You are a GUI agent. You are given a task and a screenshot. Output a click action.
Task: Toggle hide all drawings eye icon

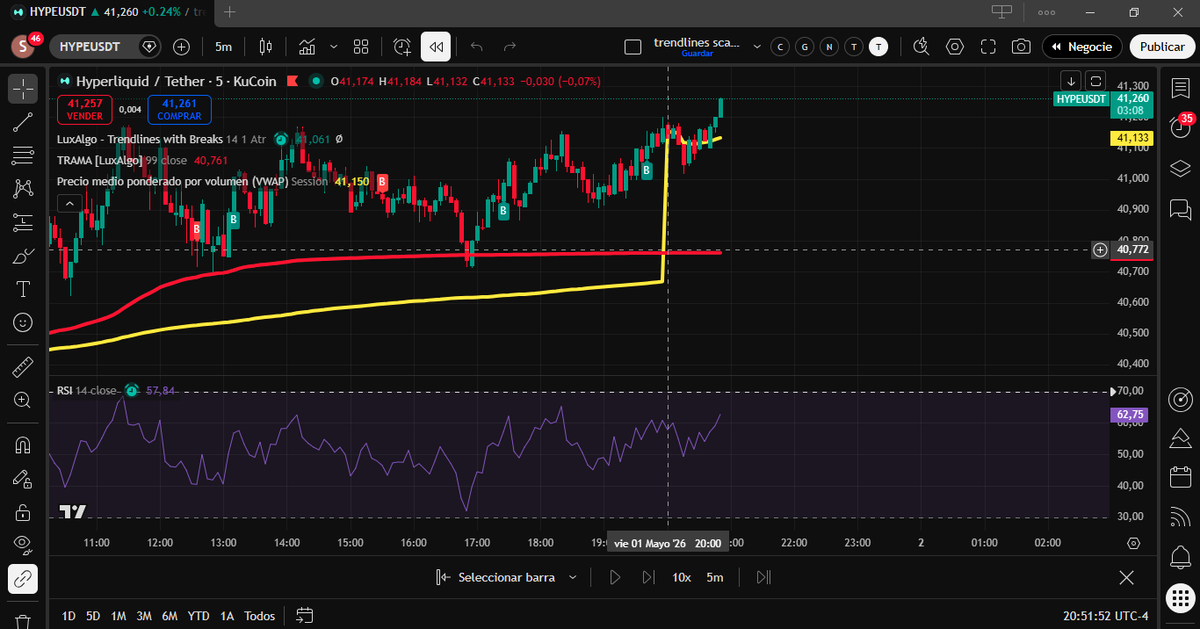pos(23,544)
